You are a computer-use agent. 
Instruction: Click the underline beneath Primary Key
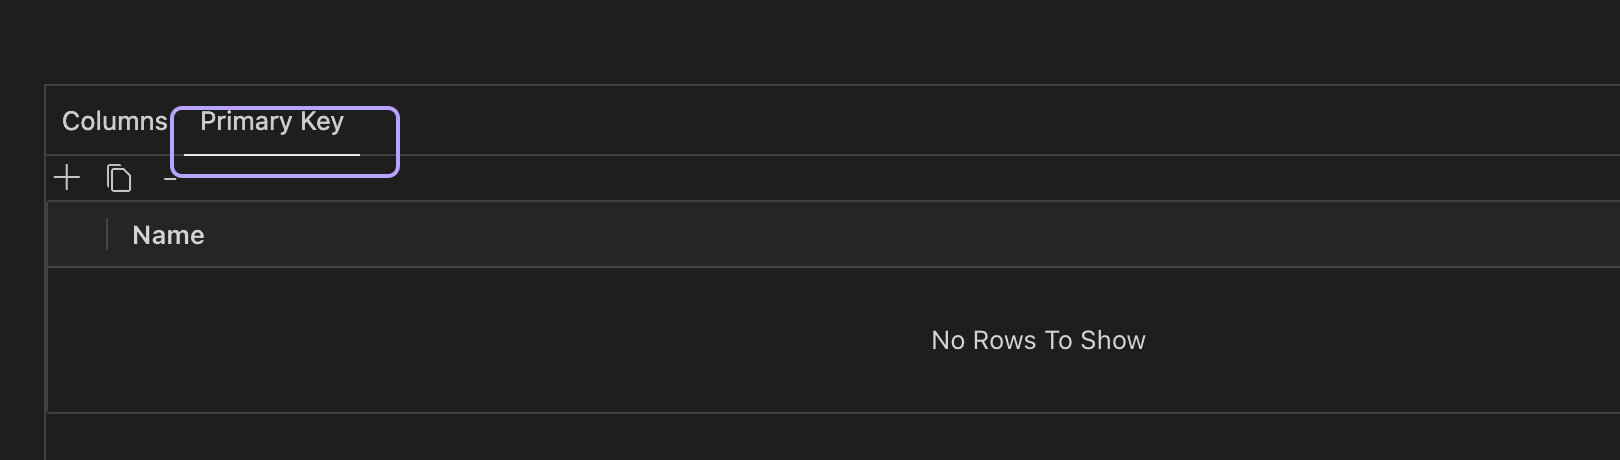pos(272,155)
